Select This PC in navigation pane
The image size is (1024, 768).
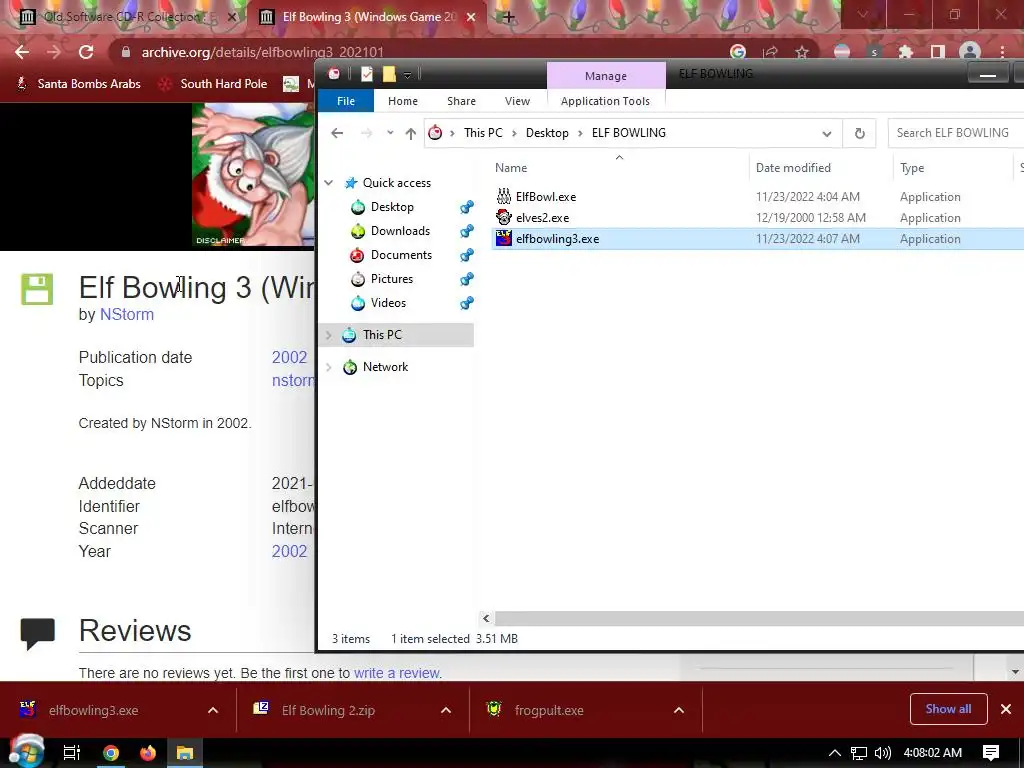[382, 334]
